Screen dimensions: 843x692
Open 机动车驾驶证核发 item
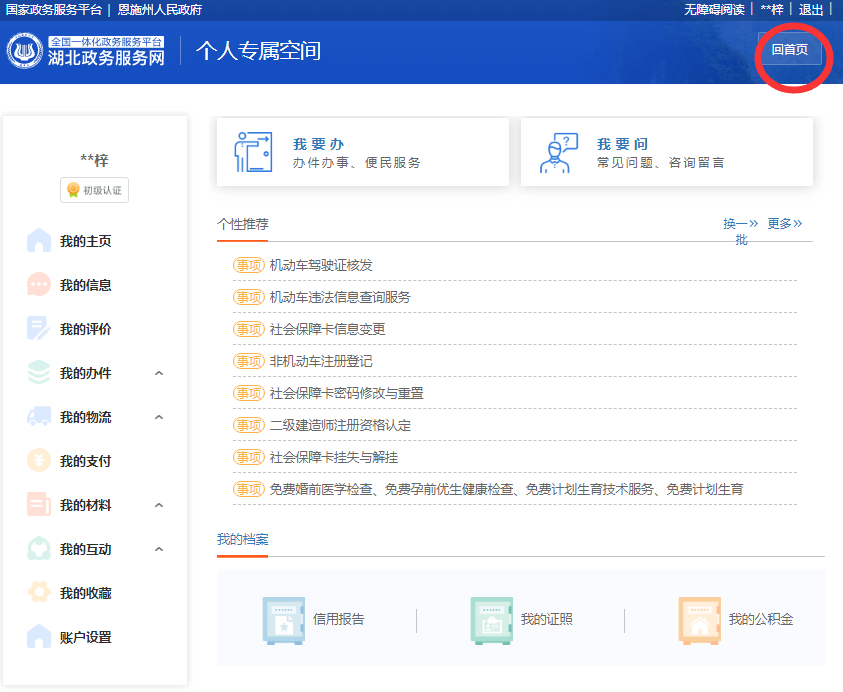(321, 265)
